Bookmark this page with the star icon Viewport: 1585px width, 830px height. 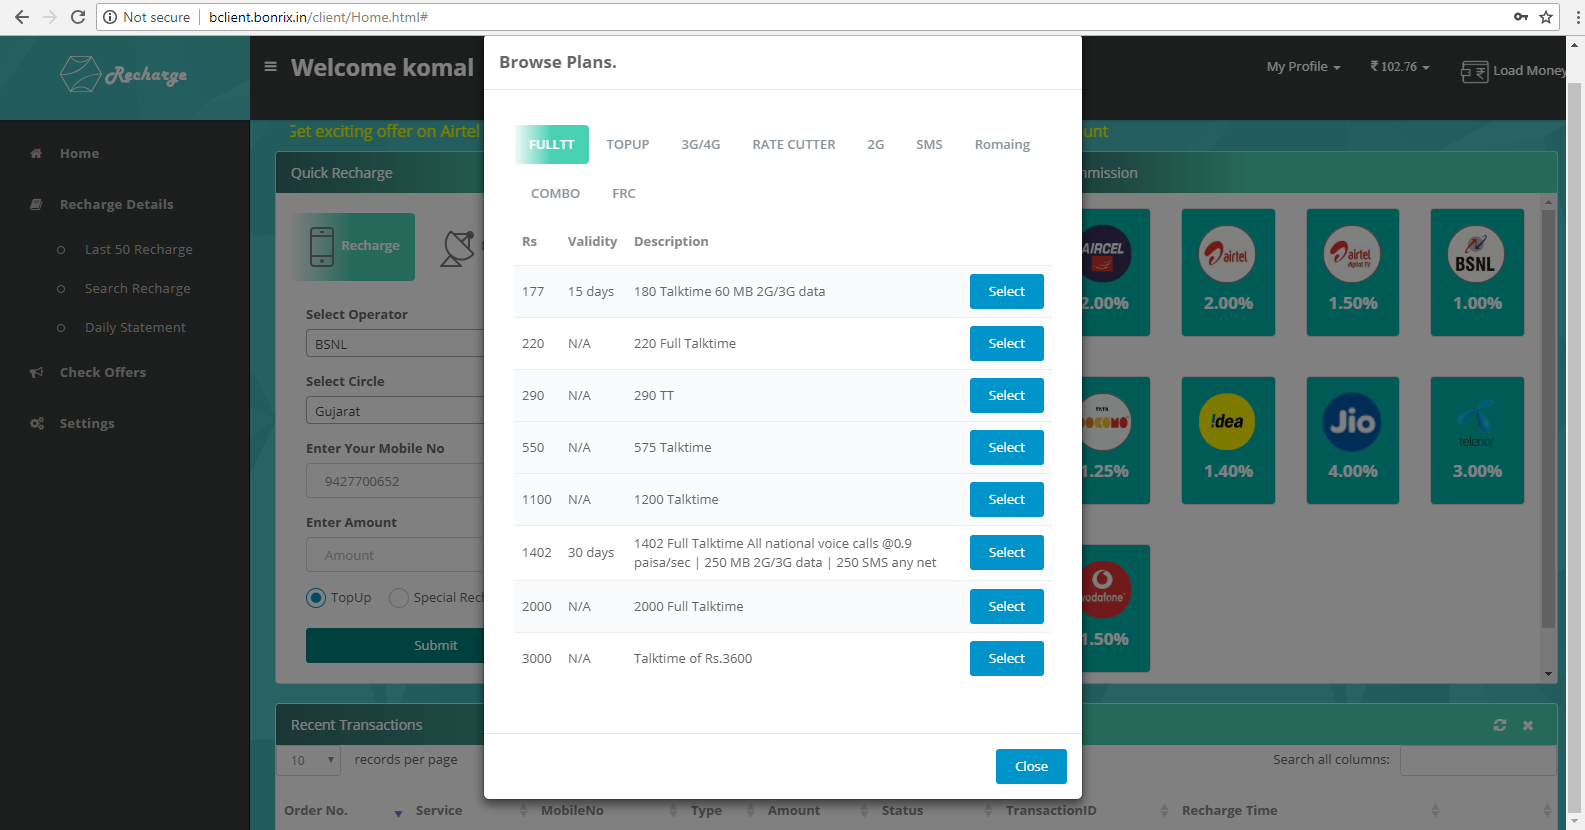[x=1546, y=17]
